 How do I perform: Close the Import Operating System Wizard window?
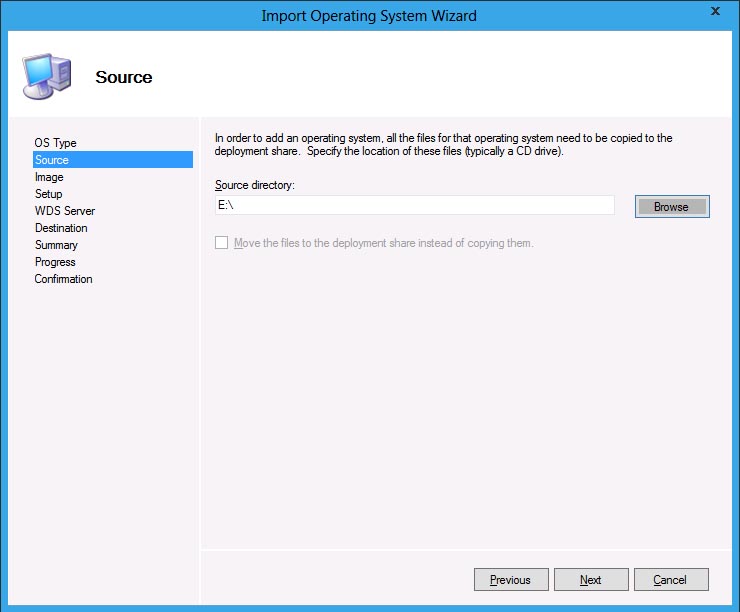pos(715,12)
